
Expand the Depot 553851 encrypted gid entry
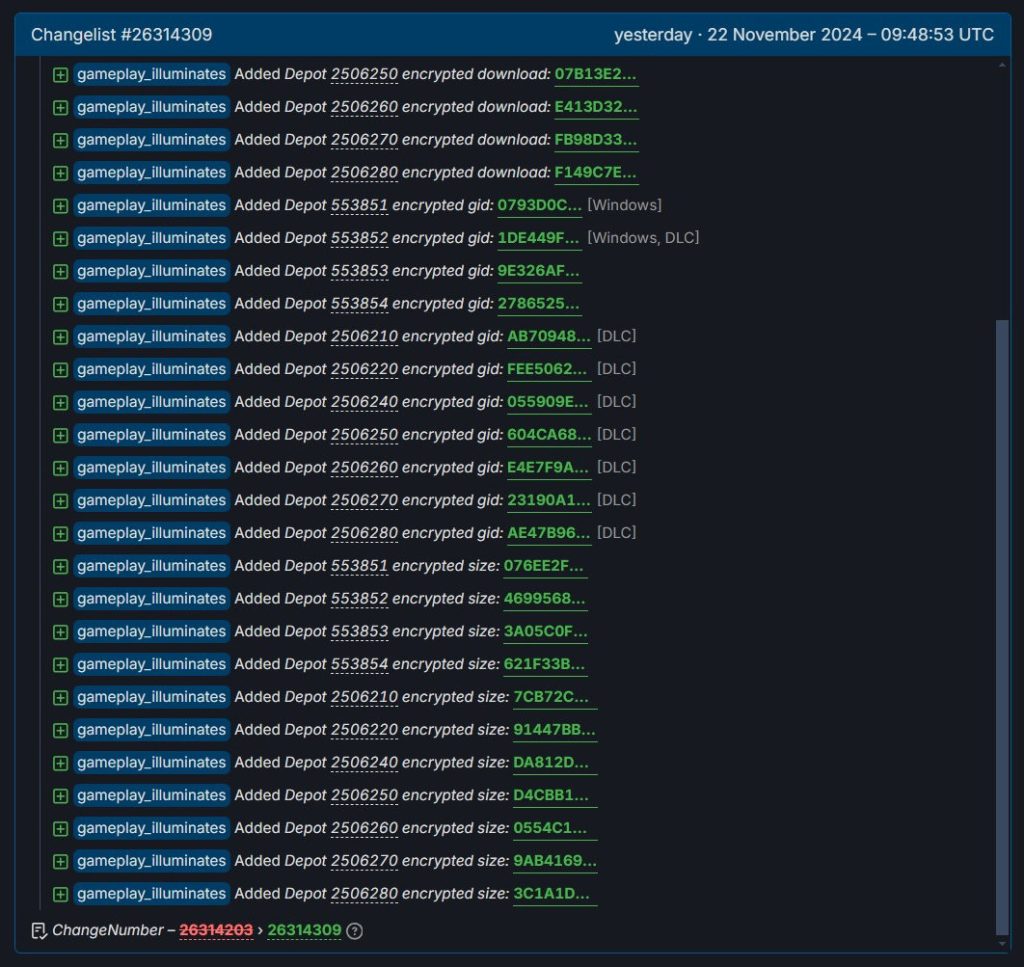pos(61,205)
